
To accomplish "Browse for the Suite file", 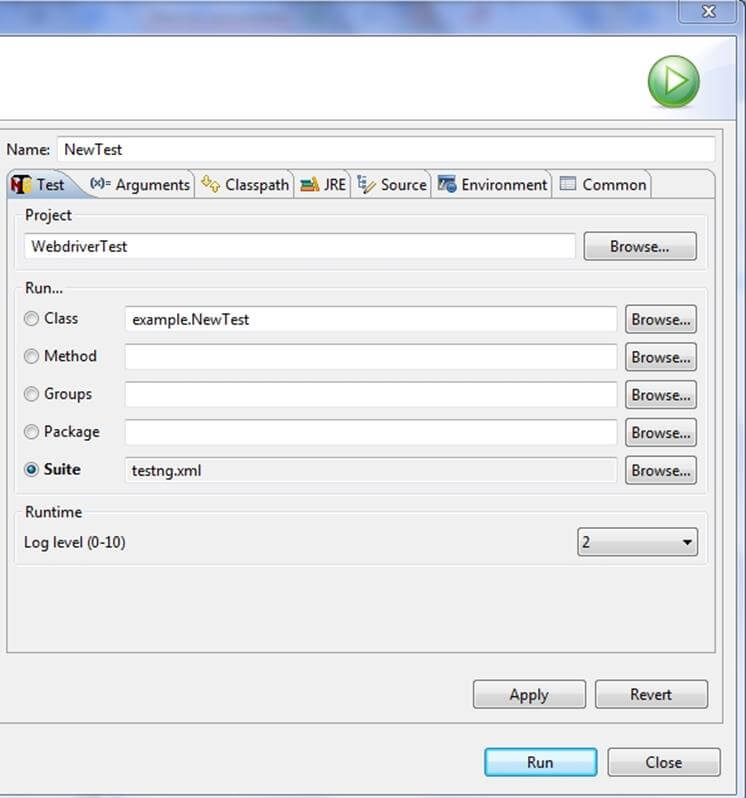I will (x=660, y=471).
